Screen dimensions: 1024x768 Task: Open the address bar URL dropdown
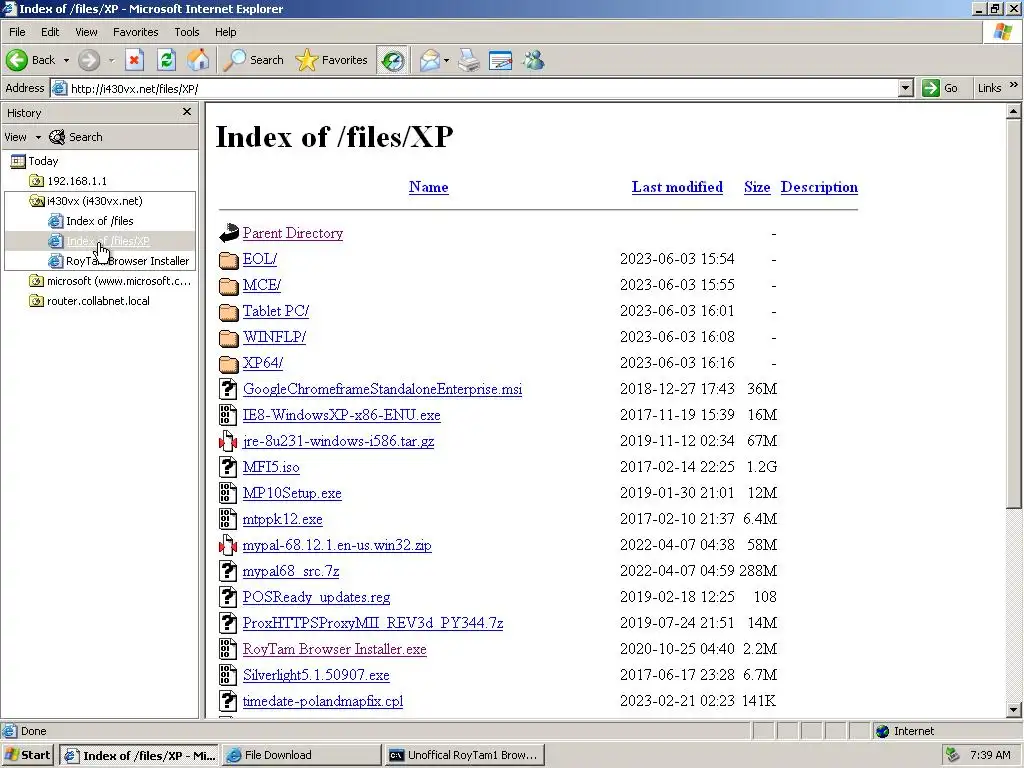[905, 88]
